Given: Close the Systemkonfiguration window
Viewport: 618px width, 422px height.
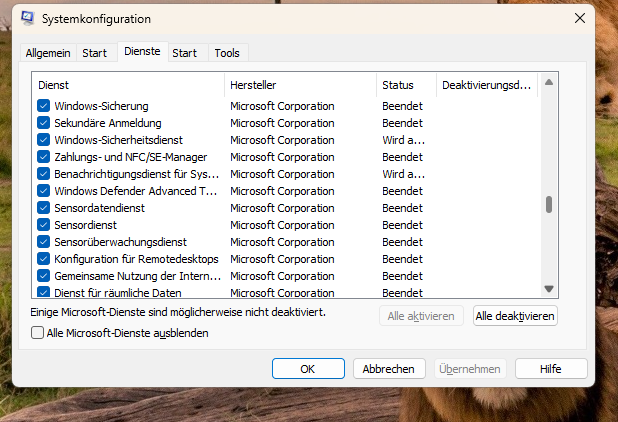Looking at the screenshot, I should pos(580,18).
